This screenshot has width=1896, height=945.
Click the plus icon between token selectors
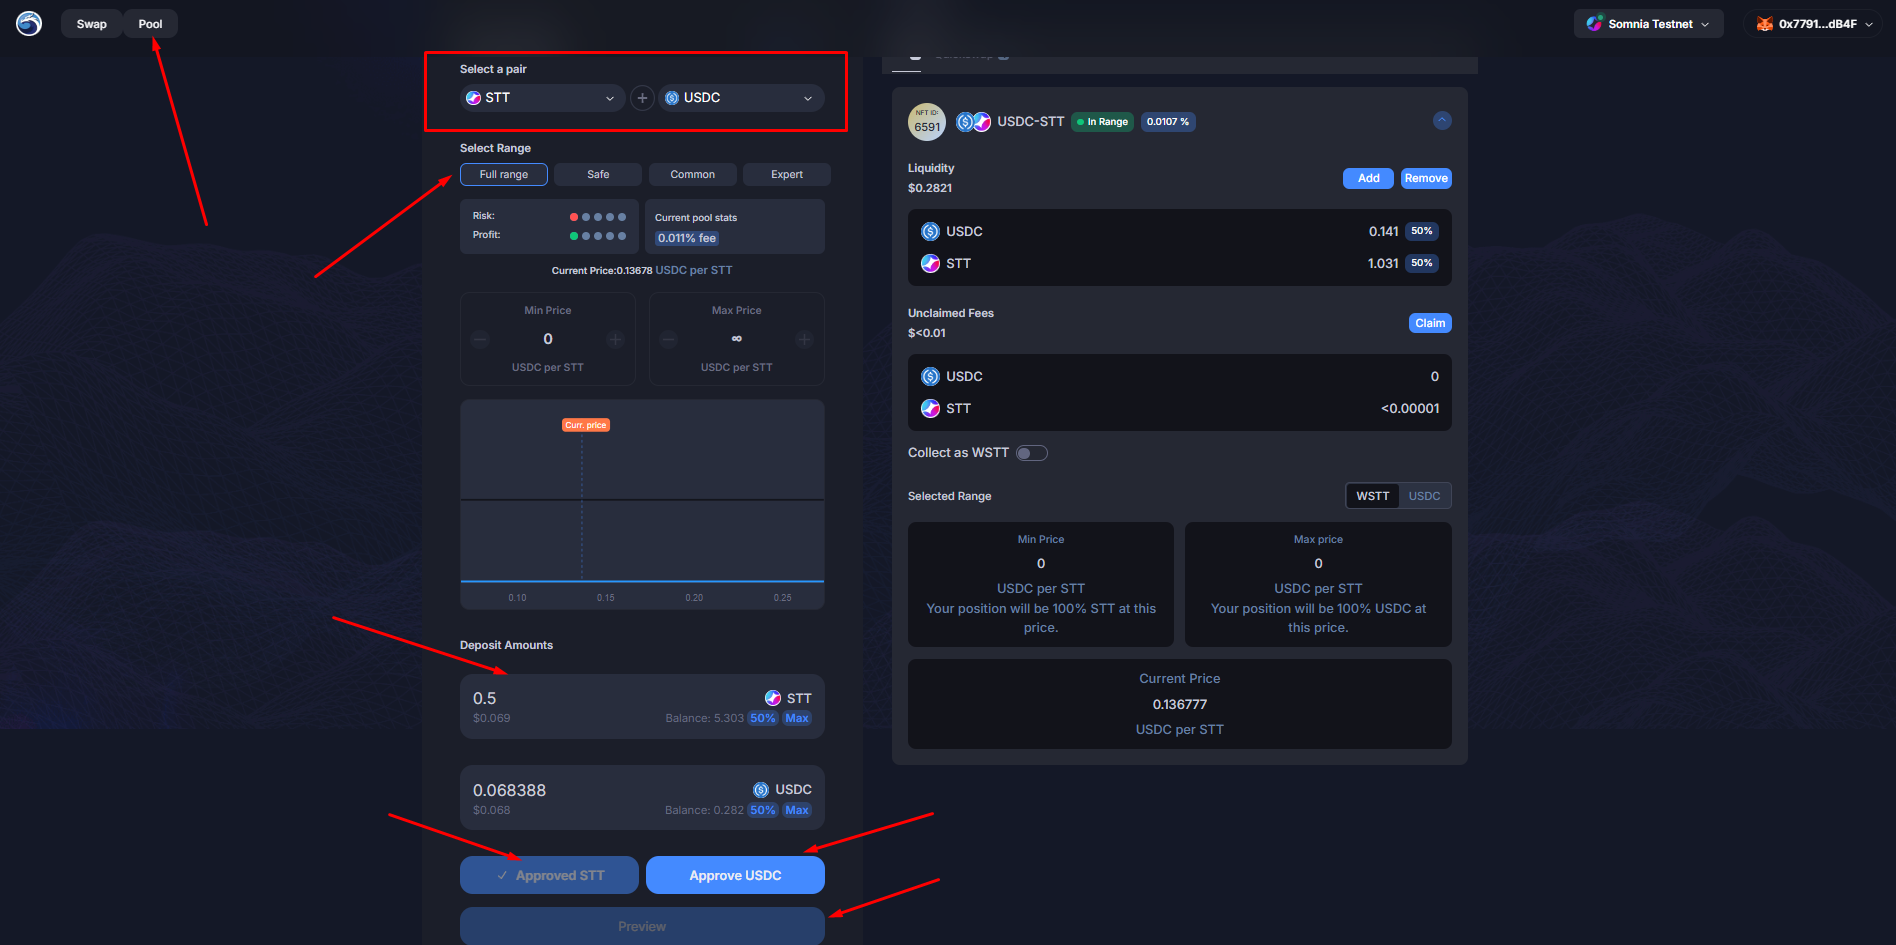tap(642, 98)
